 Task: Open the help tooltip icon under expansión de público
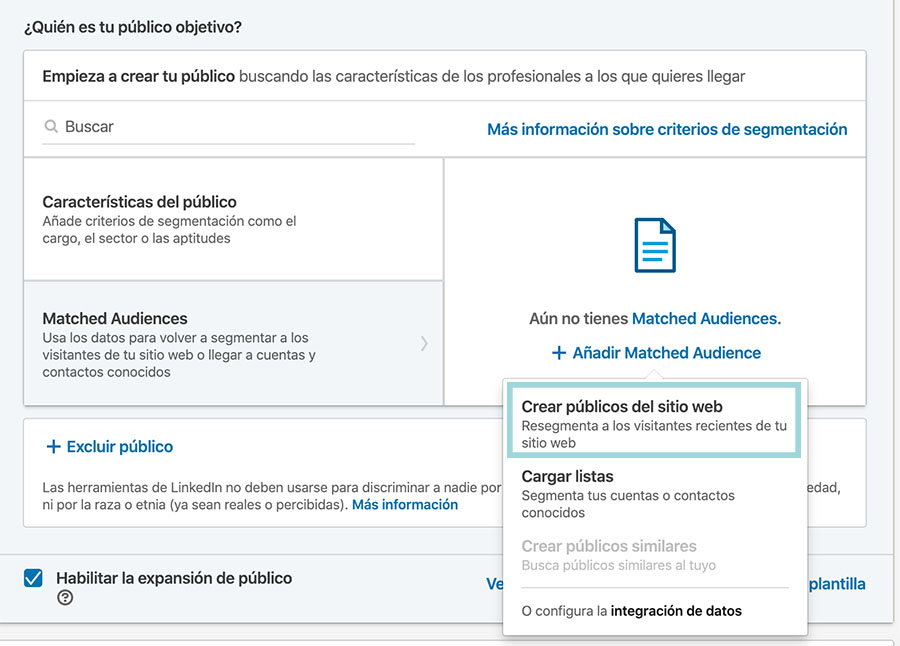pyautogui.click(x=64, y=598)
